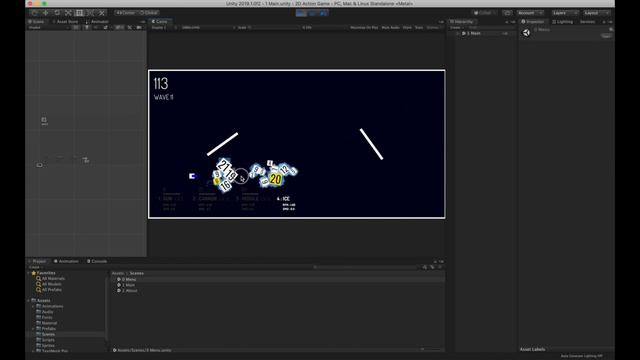Image resolution: width=640 pixels, height=360 pixels.
Task: Click the Project search field
Action: click(x=366, y=267)
